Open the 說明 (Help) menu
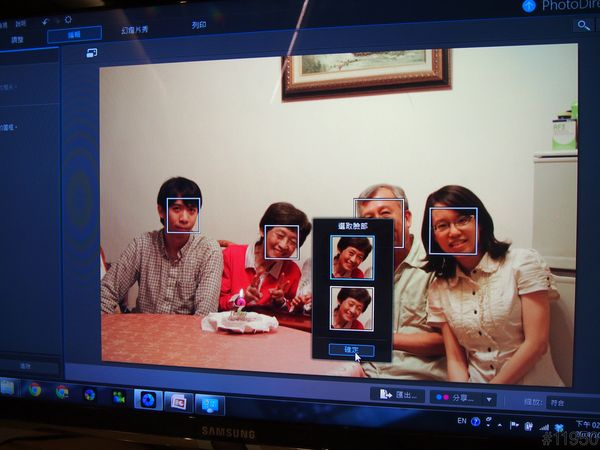 (21, 24)
